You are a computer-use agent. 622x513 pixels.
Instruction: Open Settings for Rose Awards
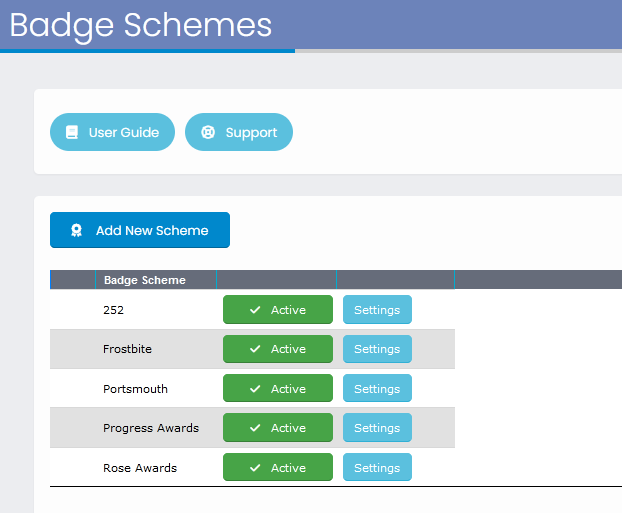377,467
